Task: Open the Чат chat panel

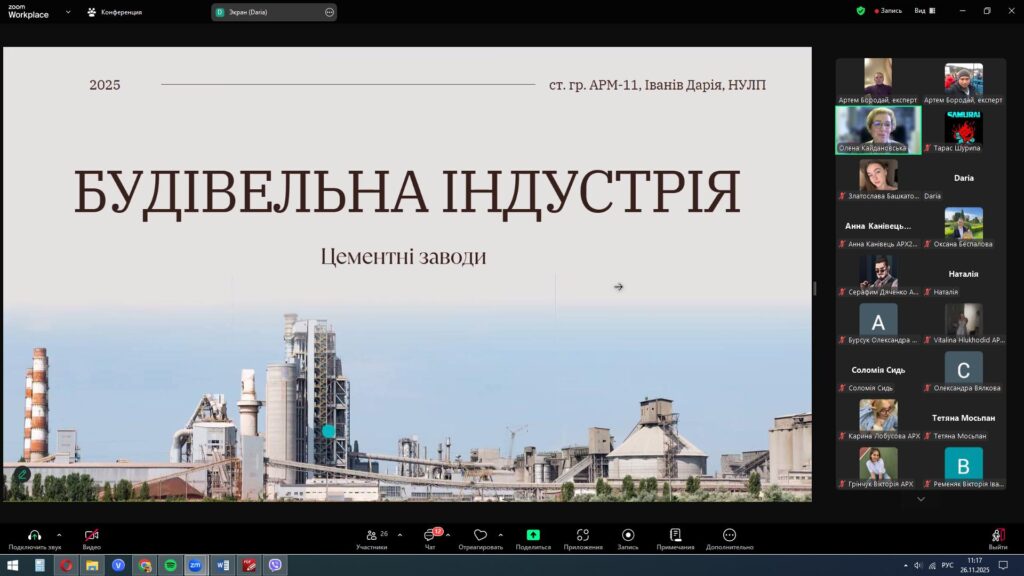Action: pyautogui.click(x=430, y=535)
